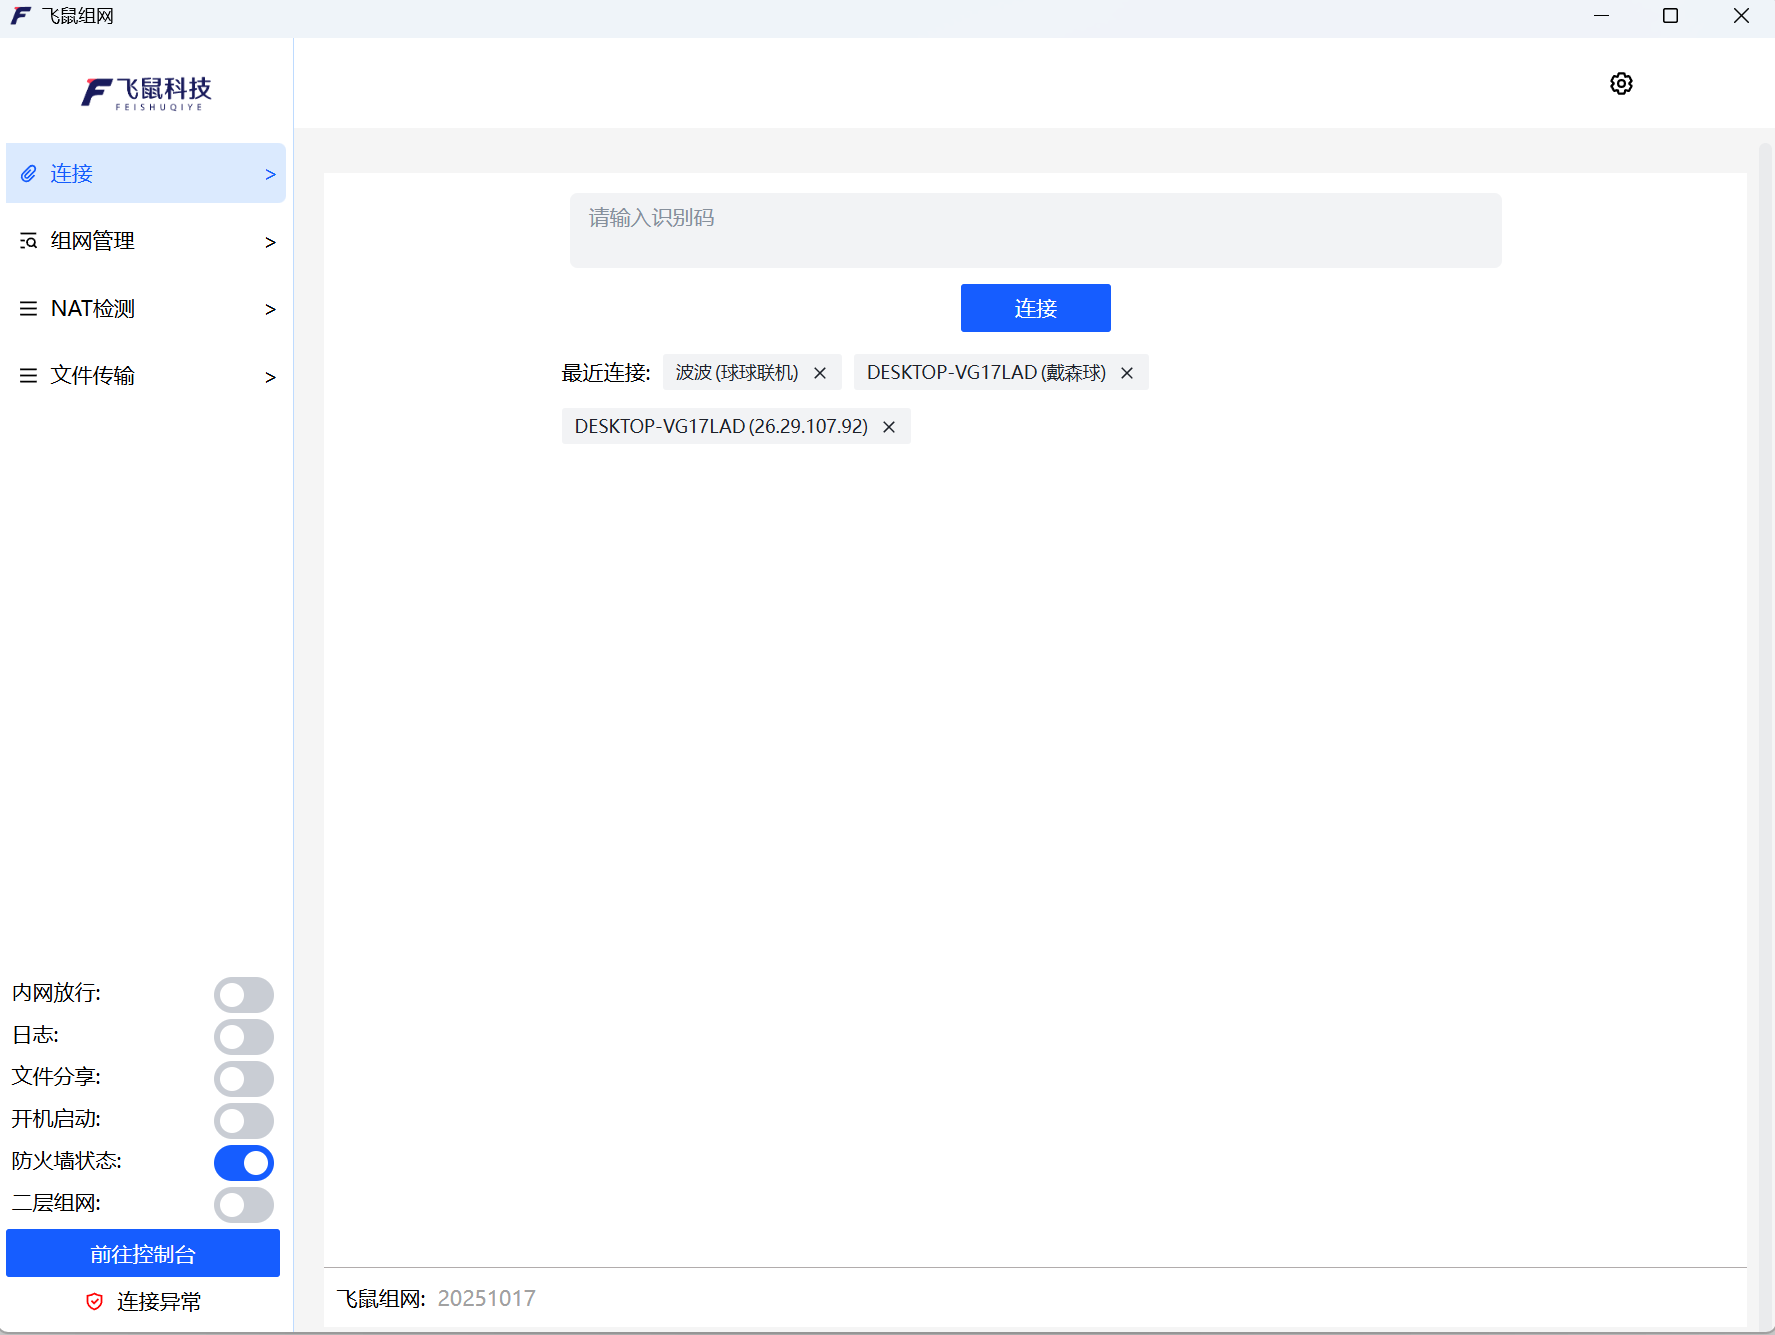The height and width of the screenshot is (1335, 1775).
Task: Expand the 组网管理 chevron arrow
Action: [x=270, y=242]
